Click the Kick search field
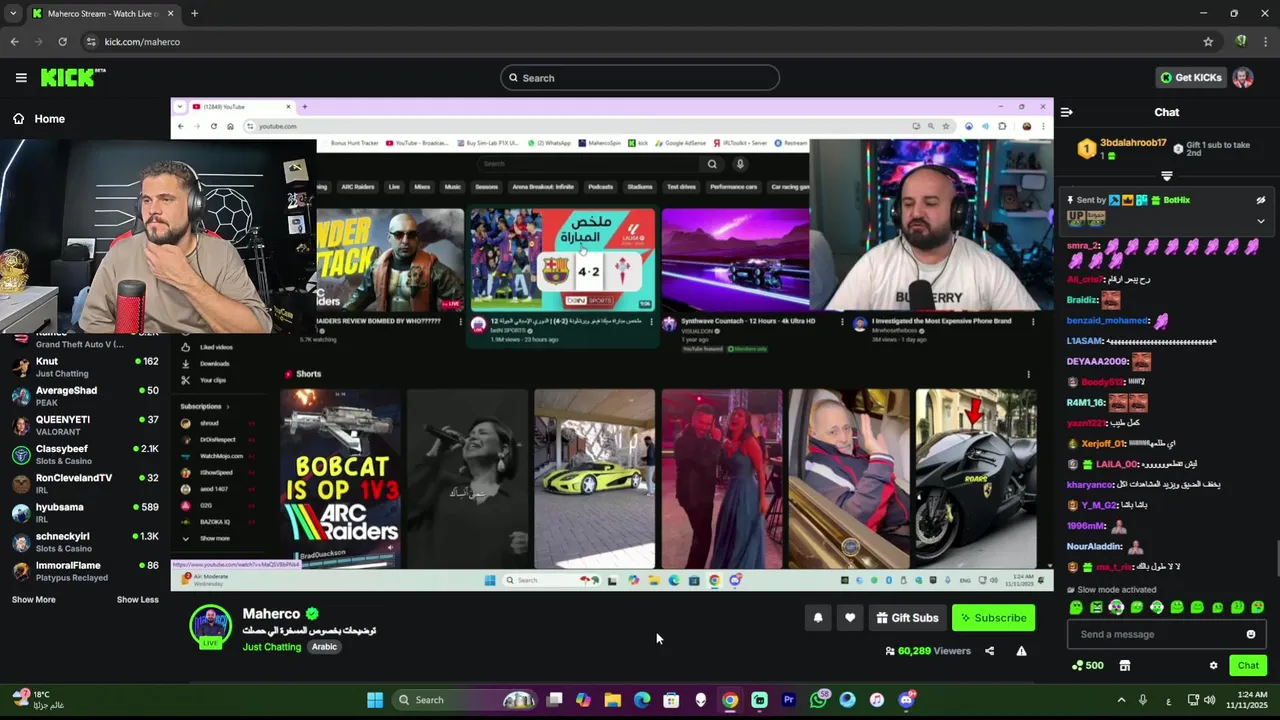The height and width of the screenshot is (720, 1280). [640, 78]
